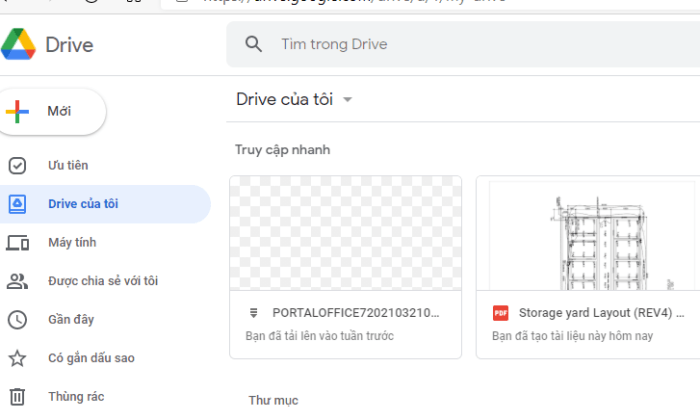The width and height of the screenshot is (700, 420).
Task: Click the 'Truy cập nhanh' heading
Action: [x=283, y=150]
